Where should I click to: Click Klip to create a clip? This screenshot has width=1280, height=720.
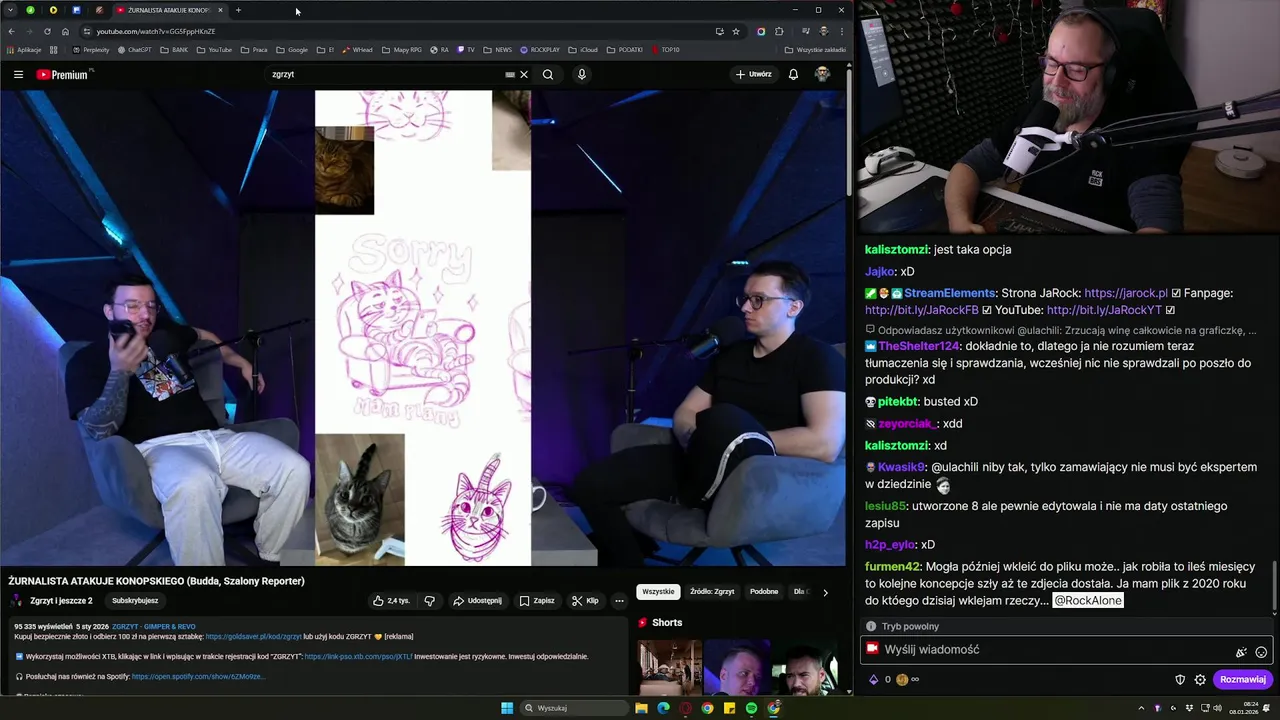click(585, 601)
